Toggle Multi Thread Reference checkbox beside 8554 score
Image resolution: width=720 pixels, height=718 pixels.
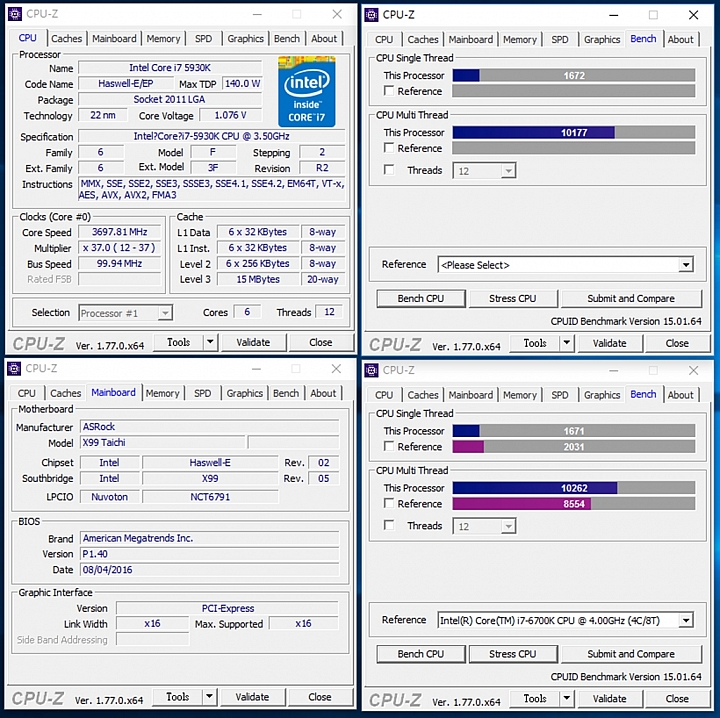click(x=389, y=503)
